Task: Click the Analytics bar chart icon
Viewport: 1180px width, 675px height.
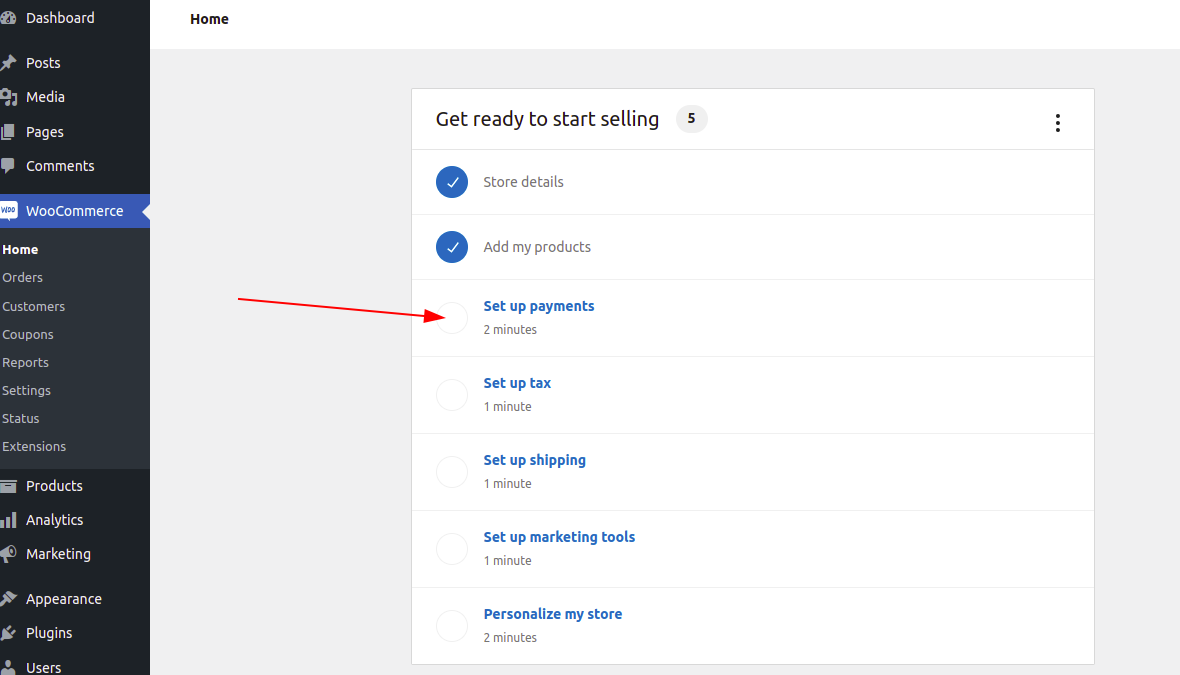Action: pyautogui.click(x=8, y=520)
